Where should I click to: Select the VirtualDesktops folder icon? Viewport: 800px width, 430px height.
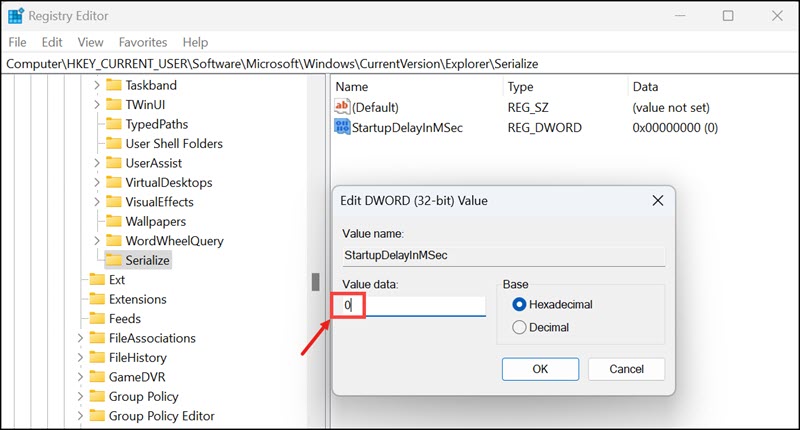[x=114, y=182]
